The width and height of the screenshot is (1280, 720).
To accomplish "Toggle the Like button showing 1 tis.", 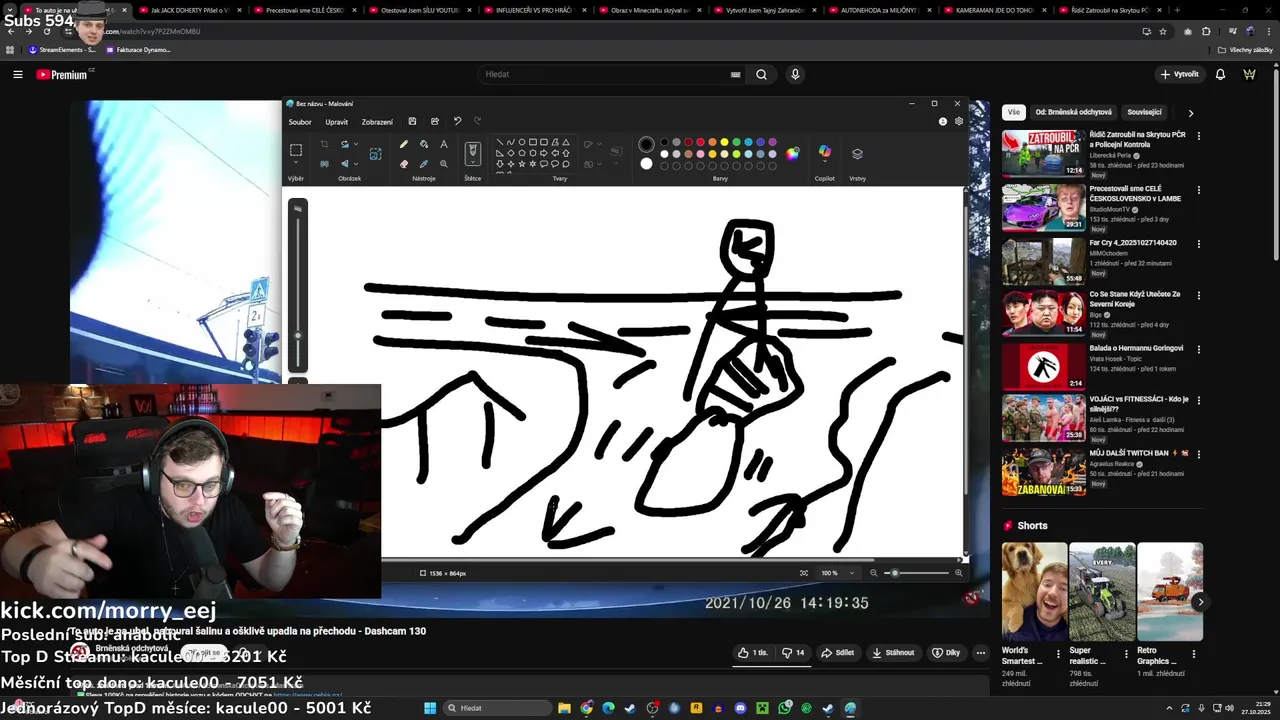I will (x=753, y=653).
